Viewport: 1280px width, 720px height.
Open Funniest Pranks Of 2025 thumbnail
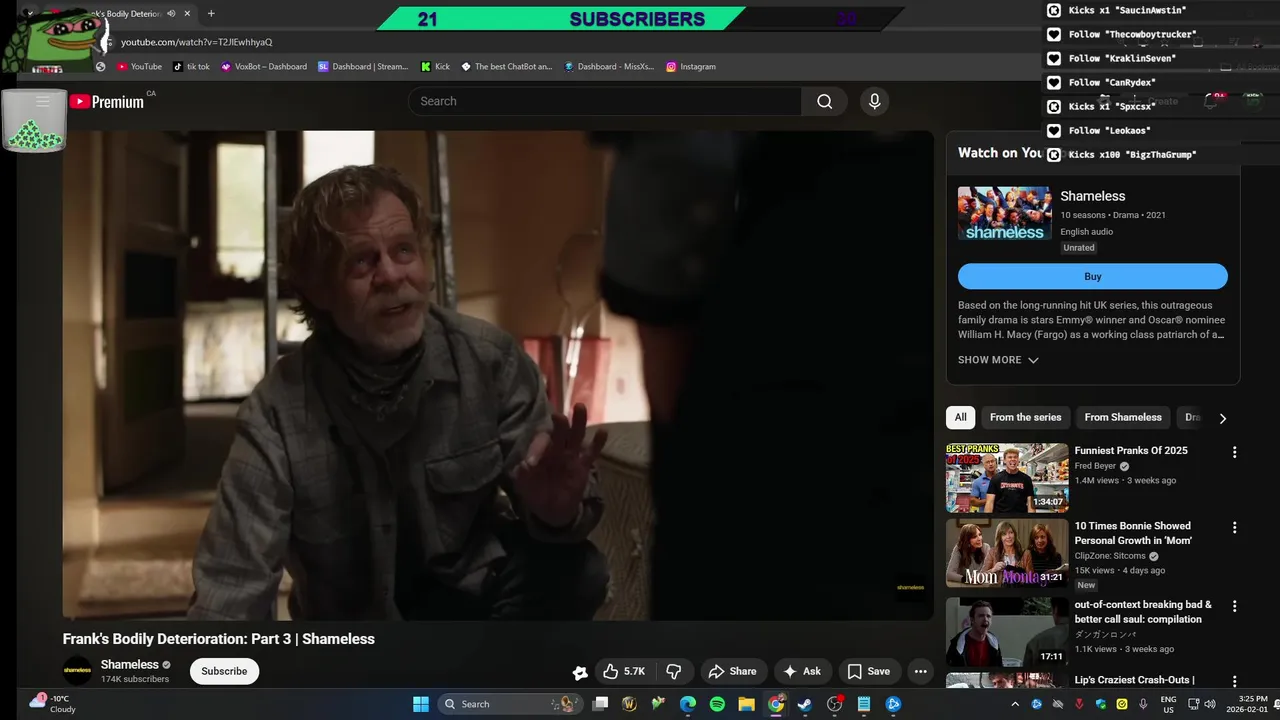pos(1007,477)
